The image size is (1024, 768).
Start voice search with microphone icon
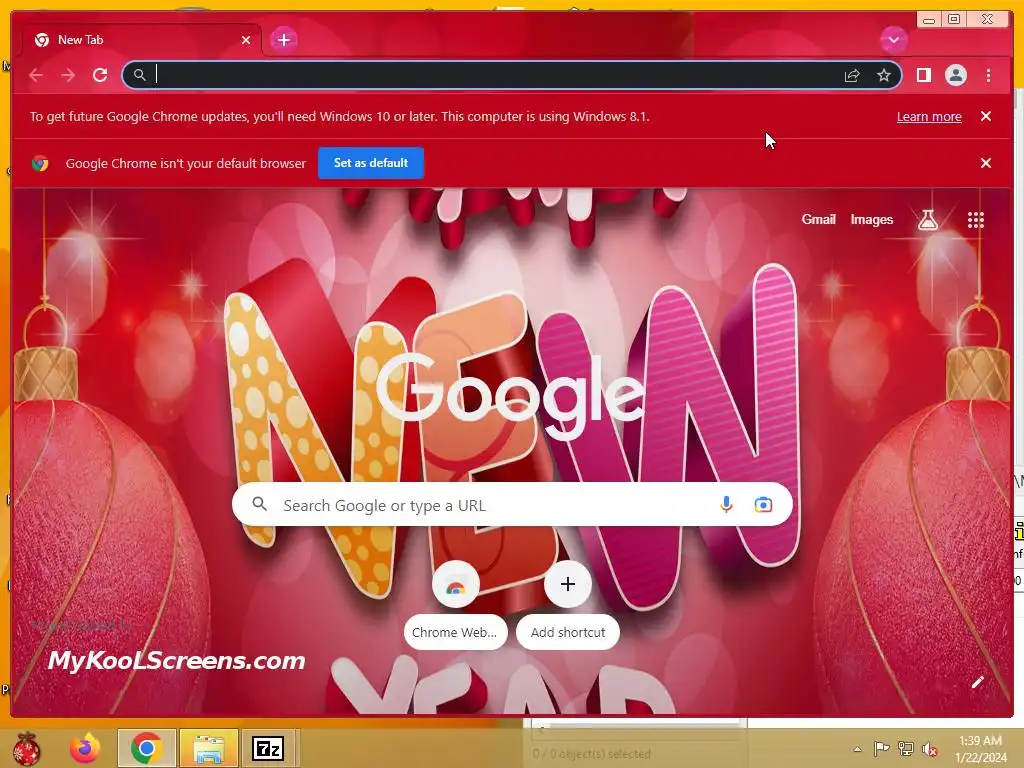tap(726, 505)
